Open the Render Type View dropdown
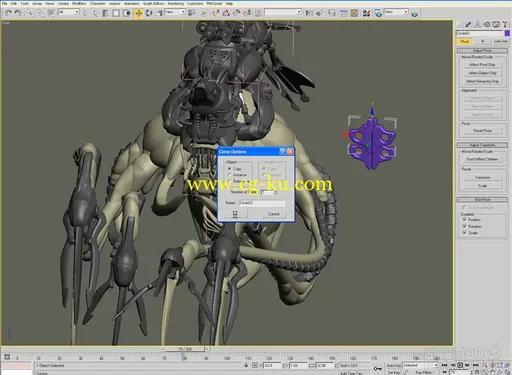 click(x=396, y=12)
